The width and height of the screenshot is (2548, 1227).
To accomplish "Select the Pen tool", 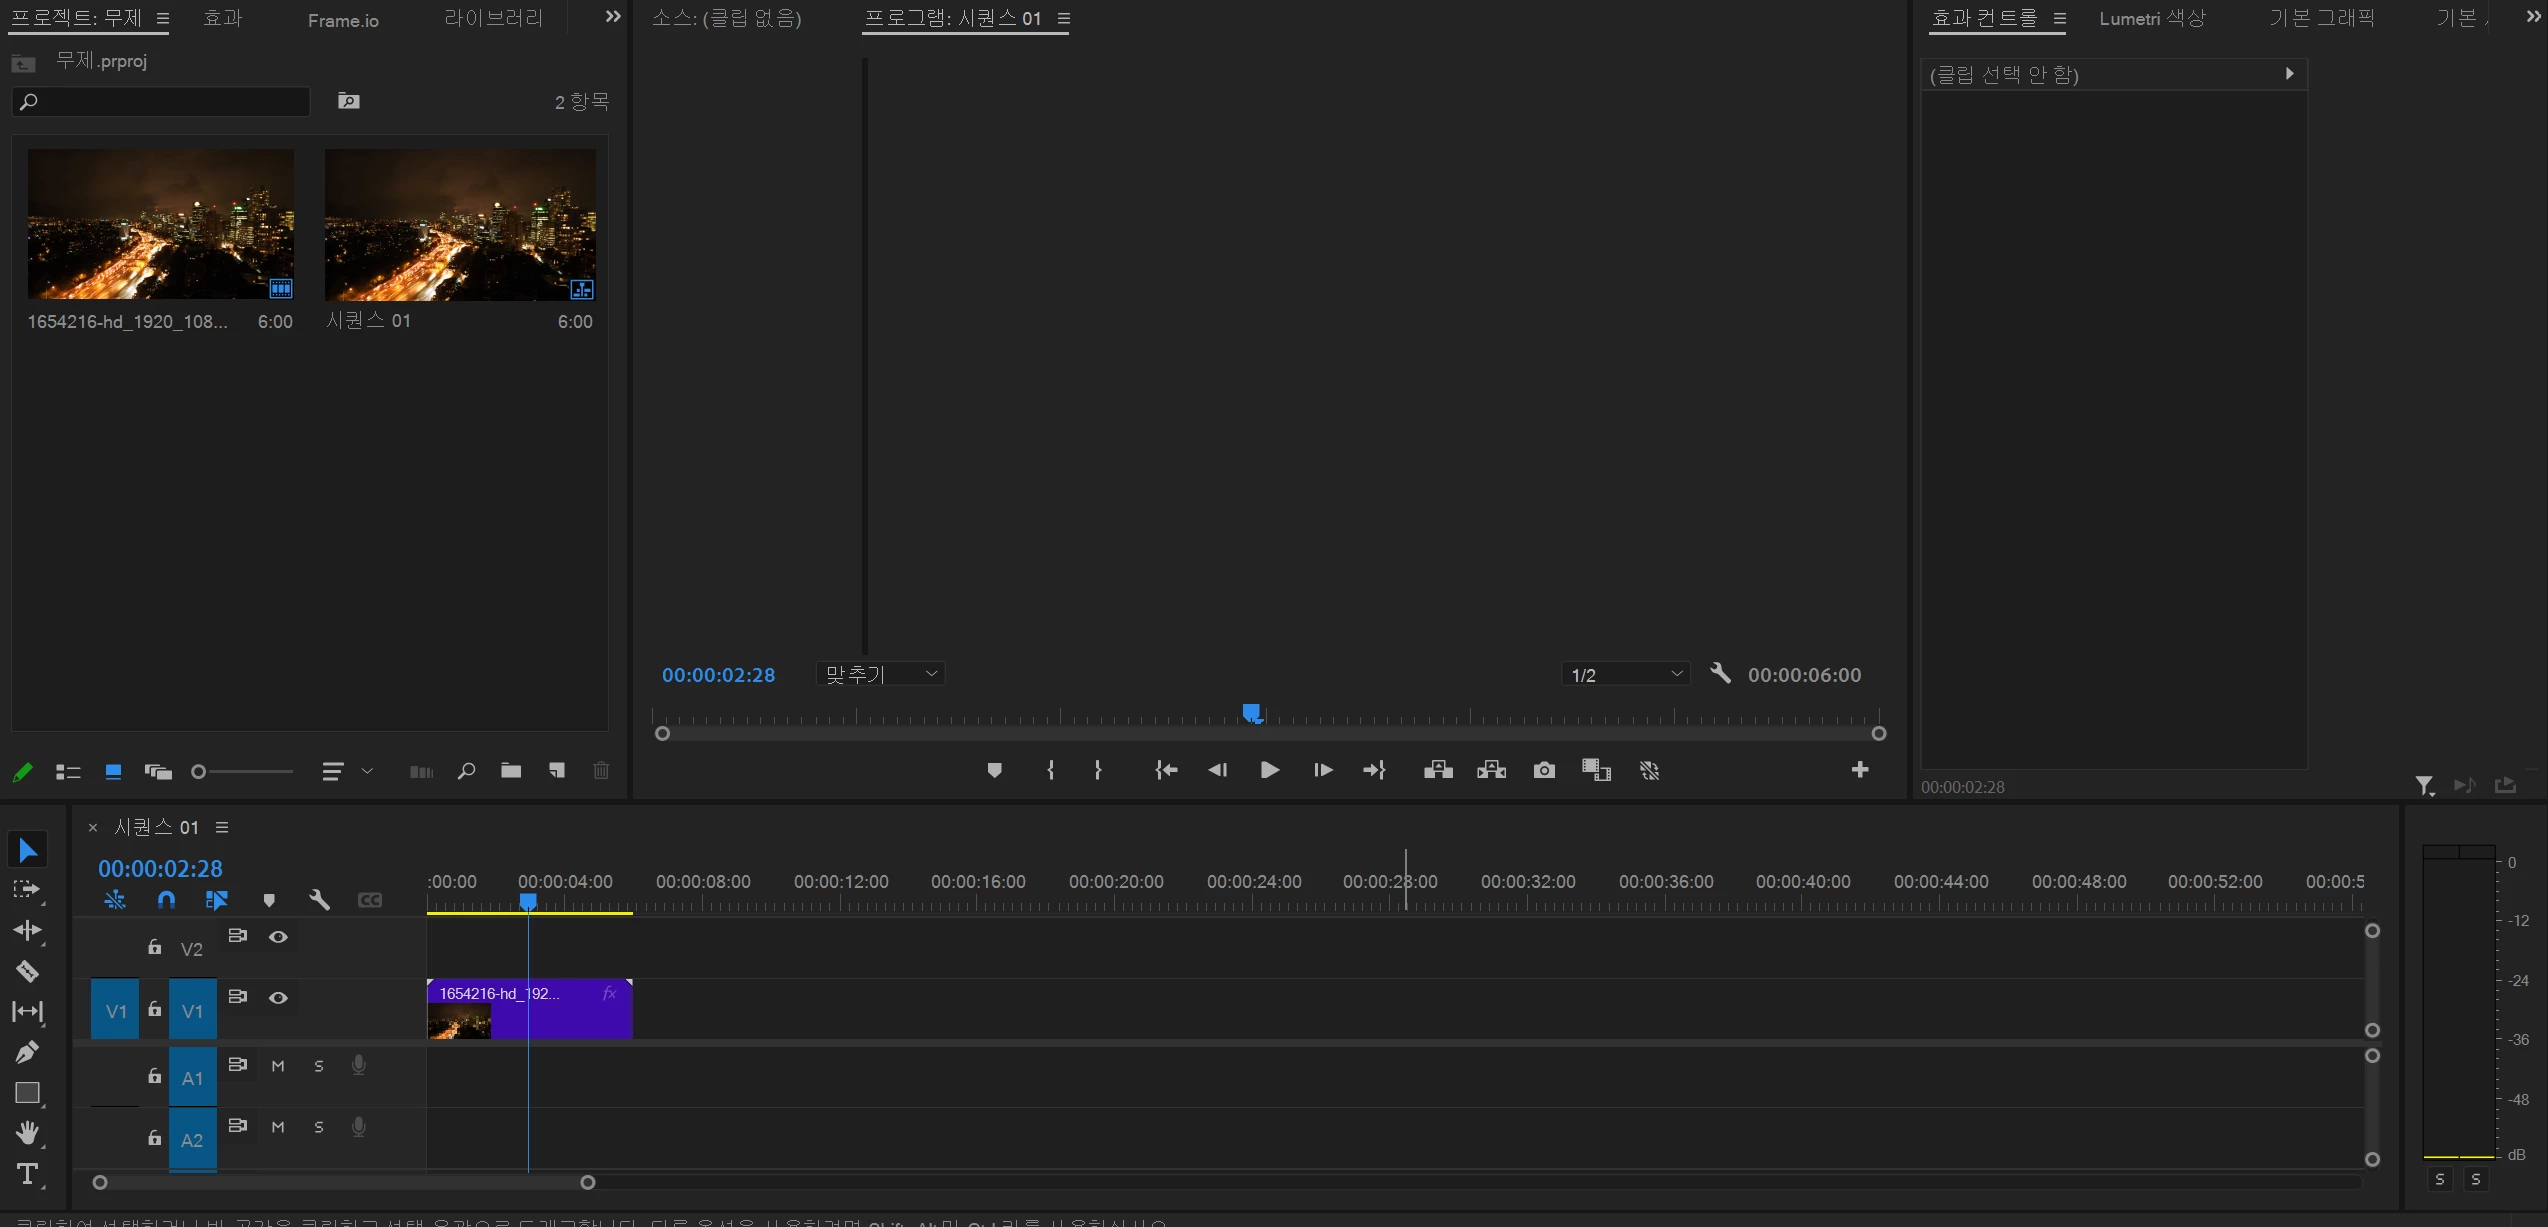I will tap(27, 1052).
